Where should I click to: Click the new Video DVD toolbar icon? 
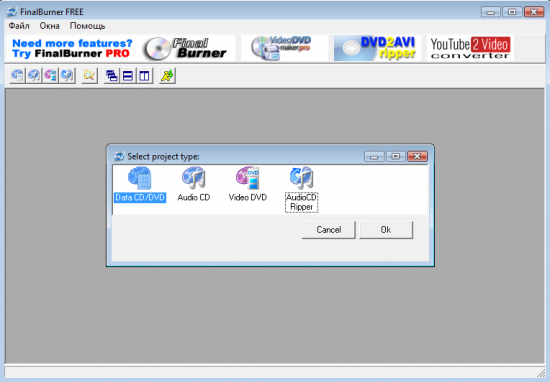point(51,76)
